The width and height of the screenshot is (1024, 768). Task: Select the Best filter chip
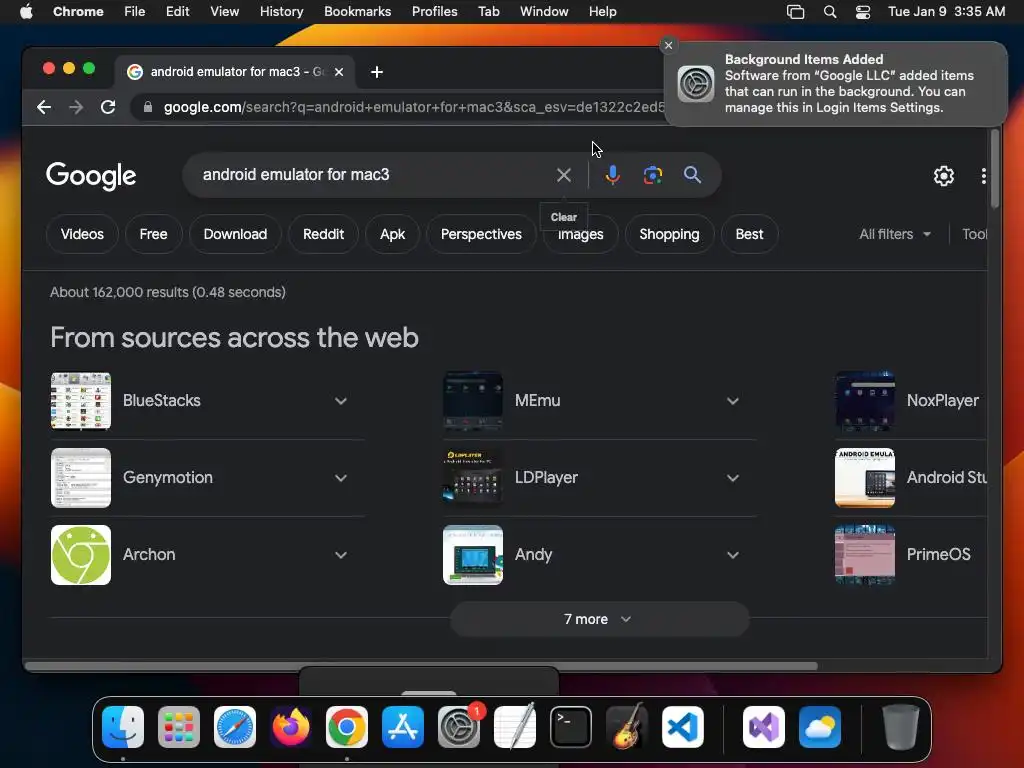coord(749,234)
